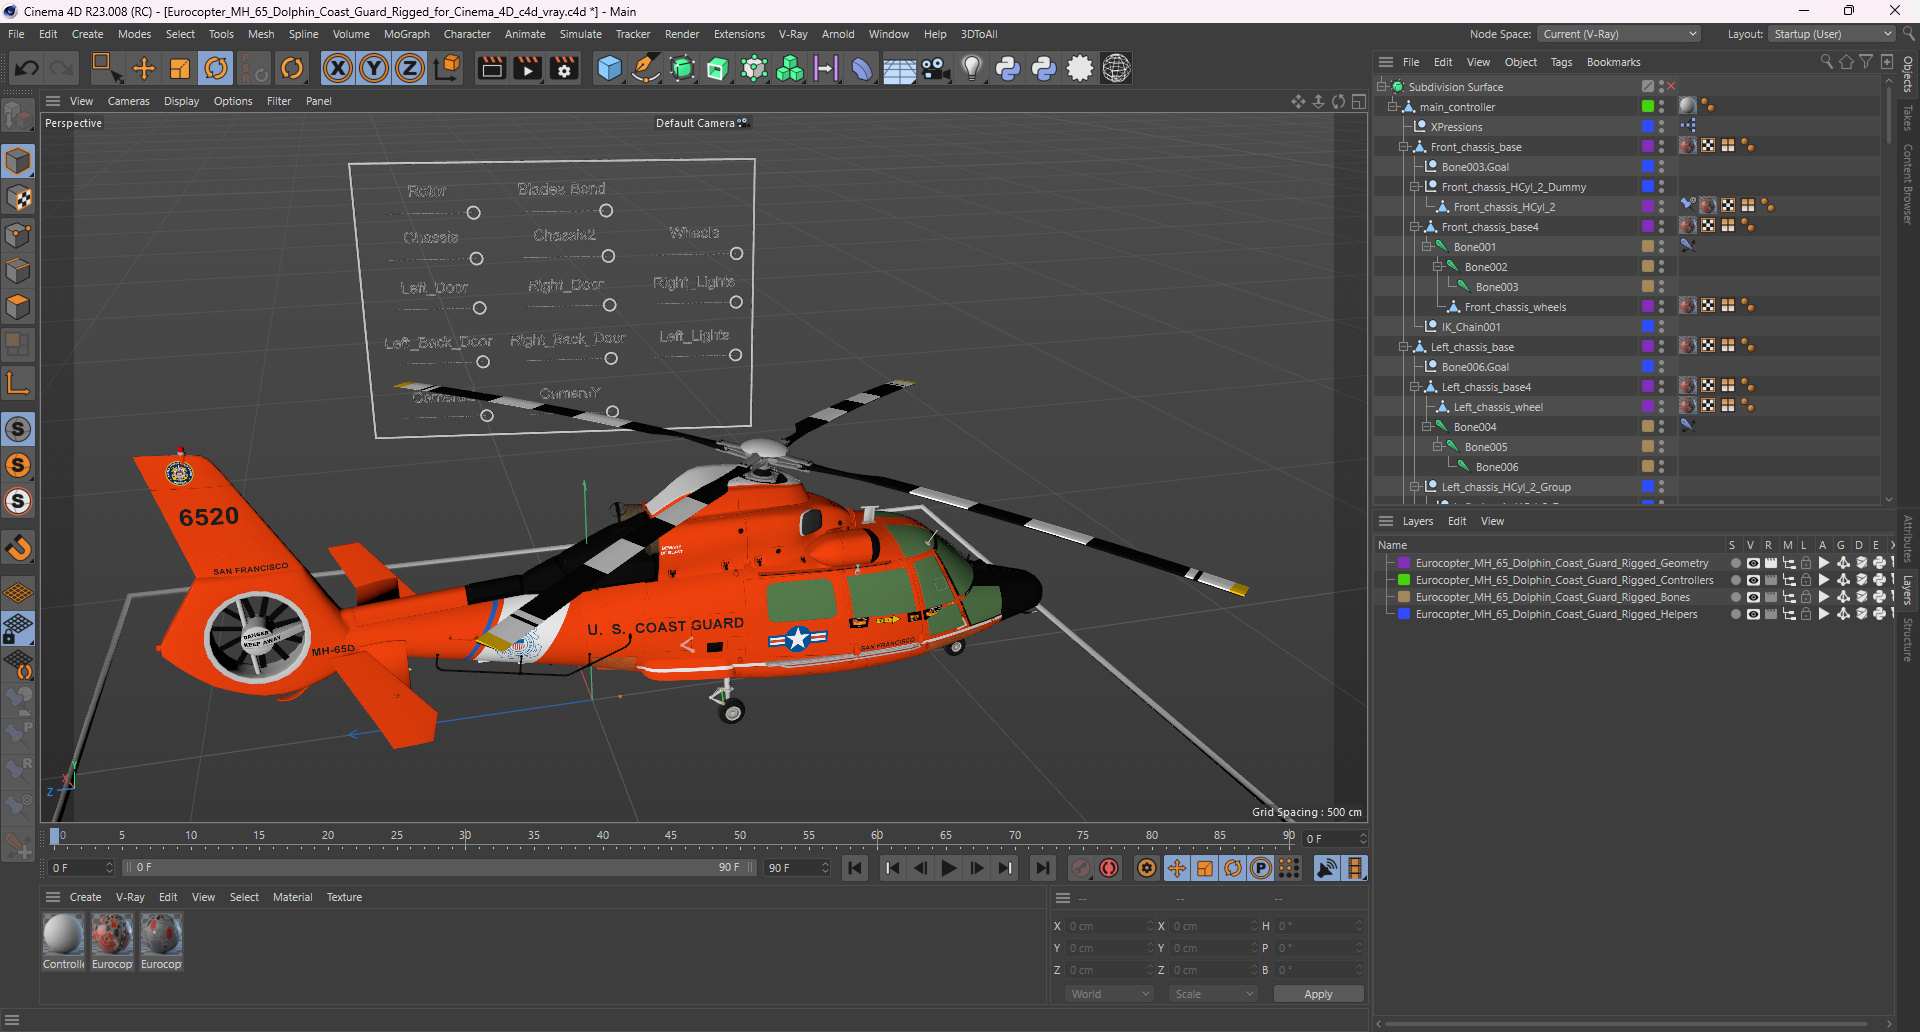Add a Light object
This screenshot has height=1032, width=1920.
point(971,68)
